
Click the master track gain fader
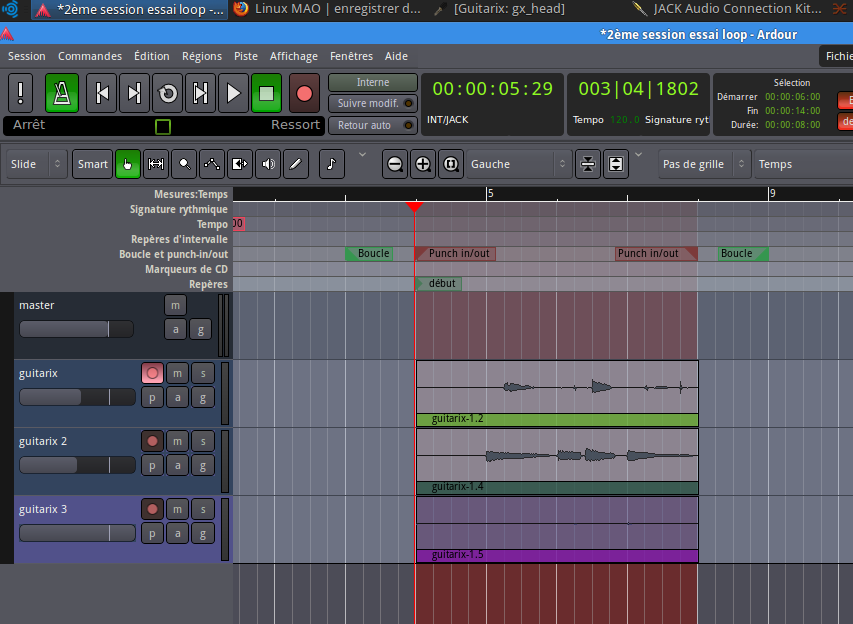point(76,329)
